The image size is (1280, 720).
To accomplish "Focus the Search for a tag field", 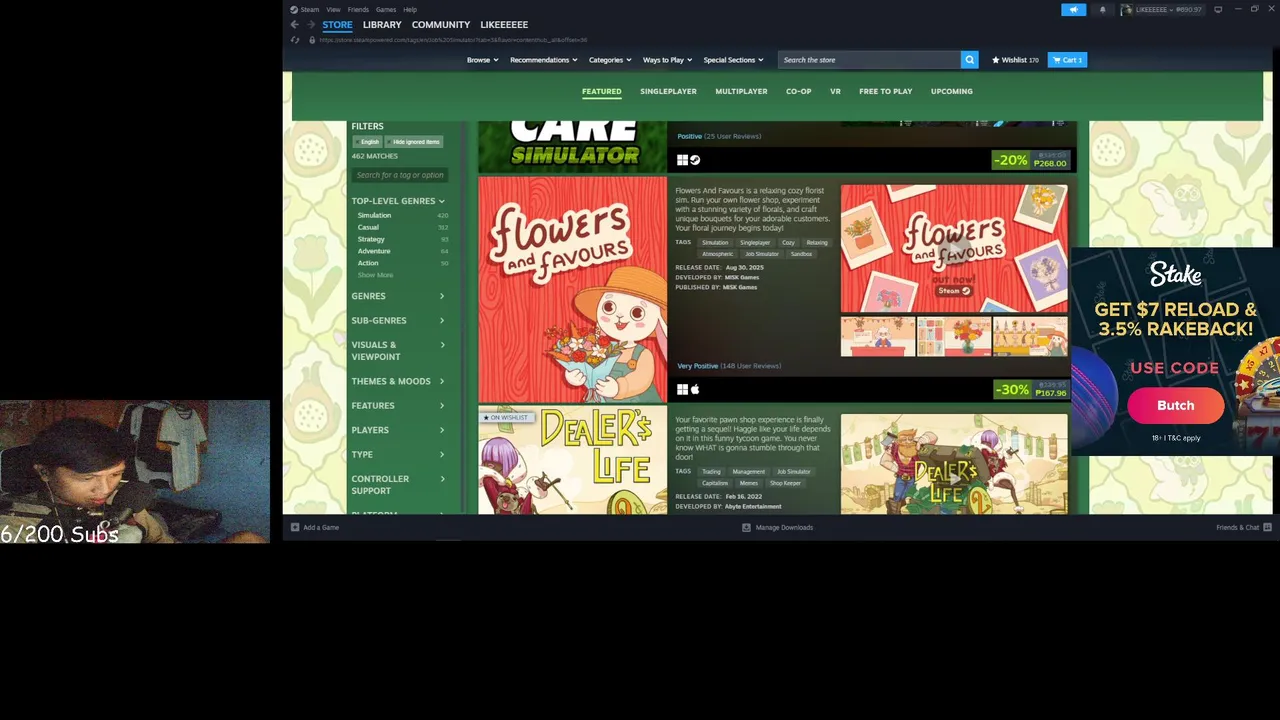I will pyautogui.click(x=399, y=175).
